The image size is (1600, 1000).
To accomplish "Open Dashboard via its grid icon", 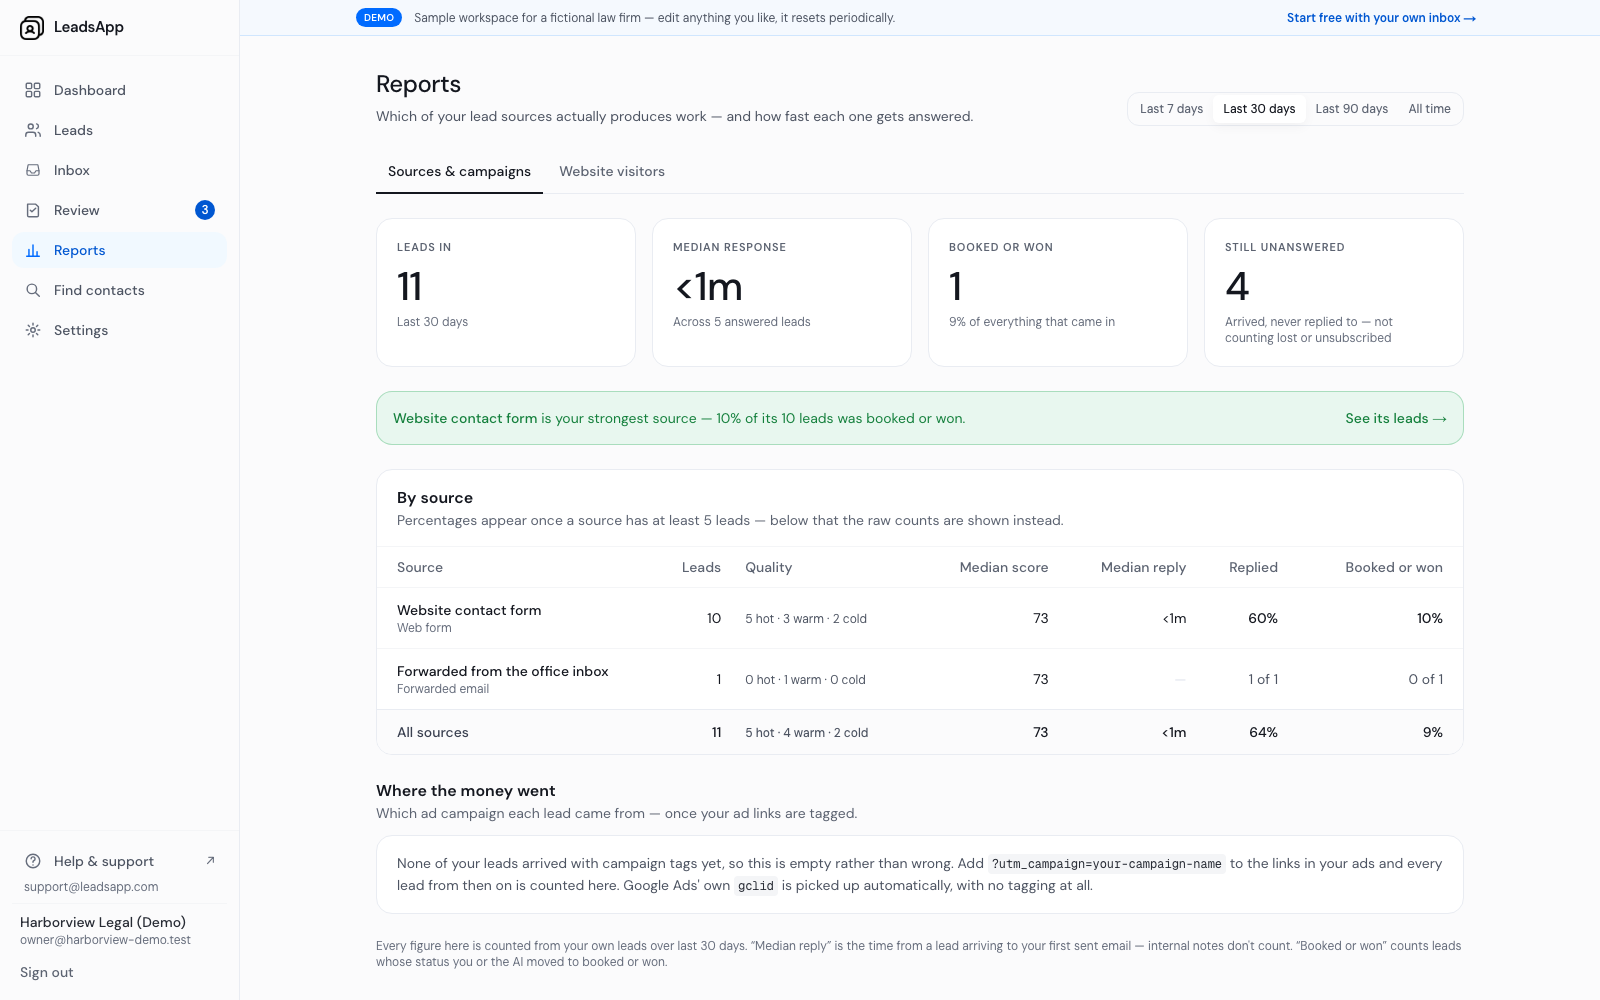I will coord(33,90).
